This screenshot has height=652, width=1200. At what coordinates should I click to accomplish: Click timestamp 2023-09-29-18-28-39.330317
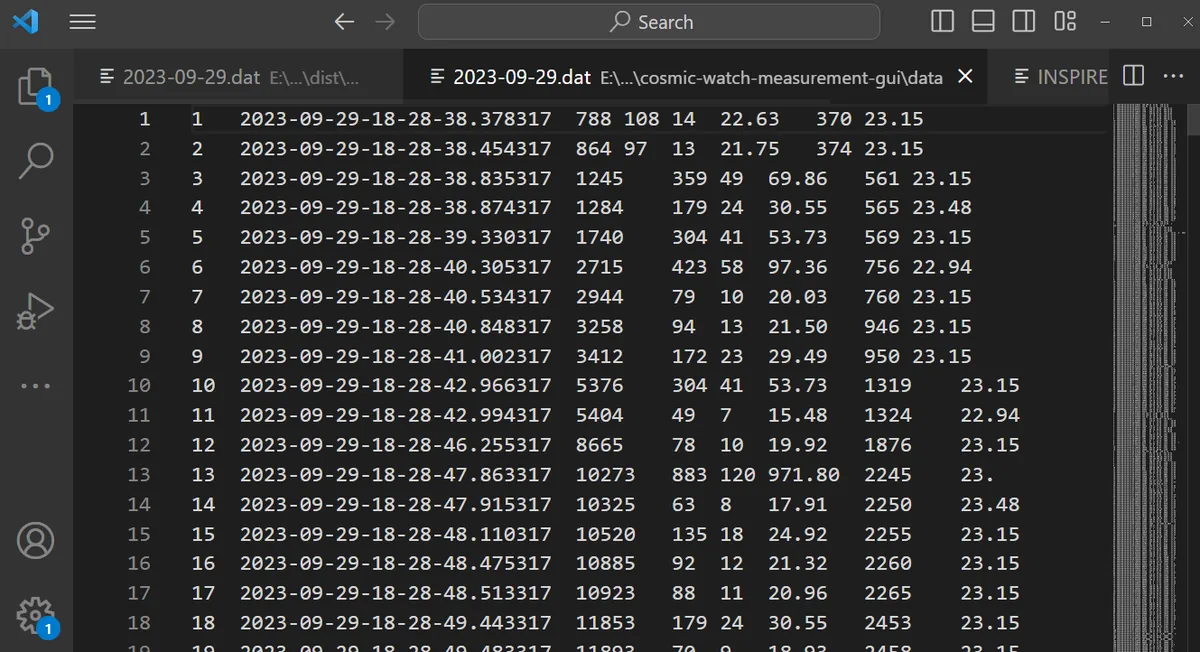click(x=395, y=237)
